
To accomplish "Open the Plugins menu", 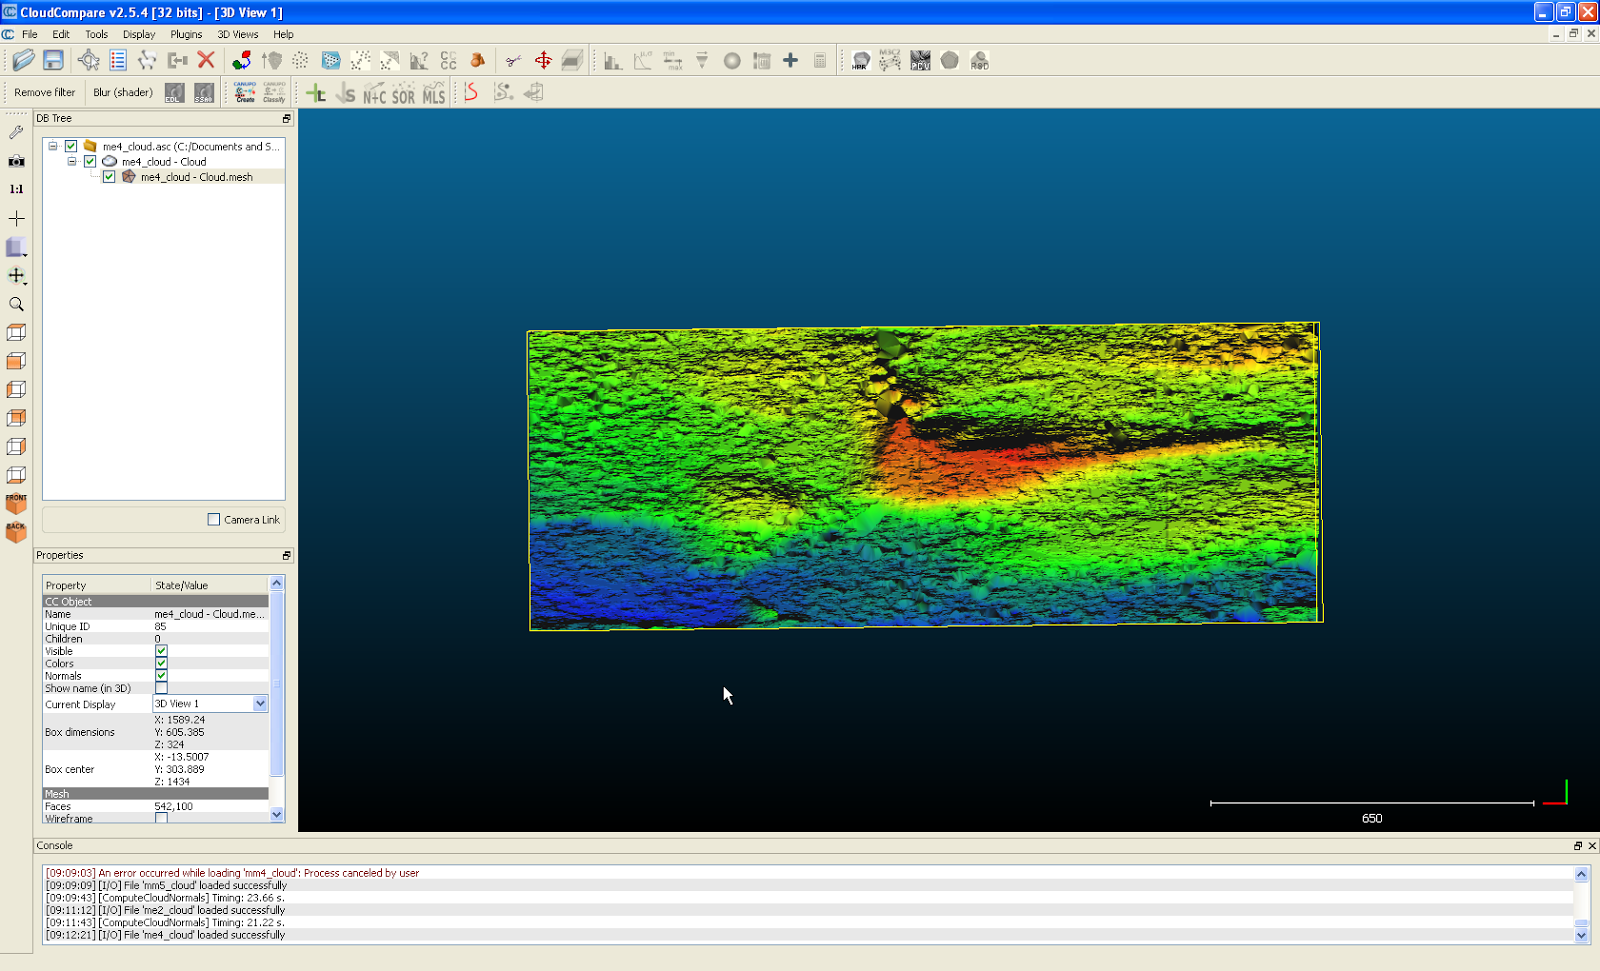I will (x=186, y=34).
